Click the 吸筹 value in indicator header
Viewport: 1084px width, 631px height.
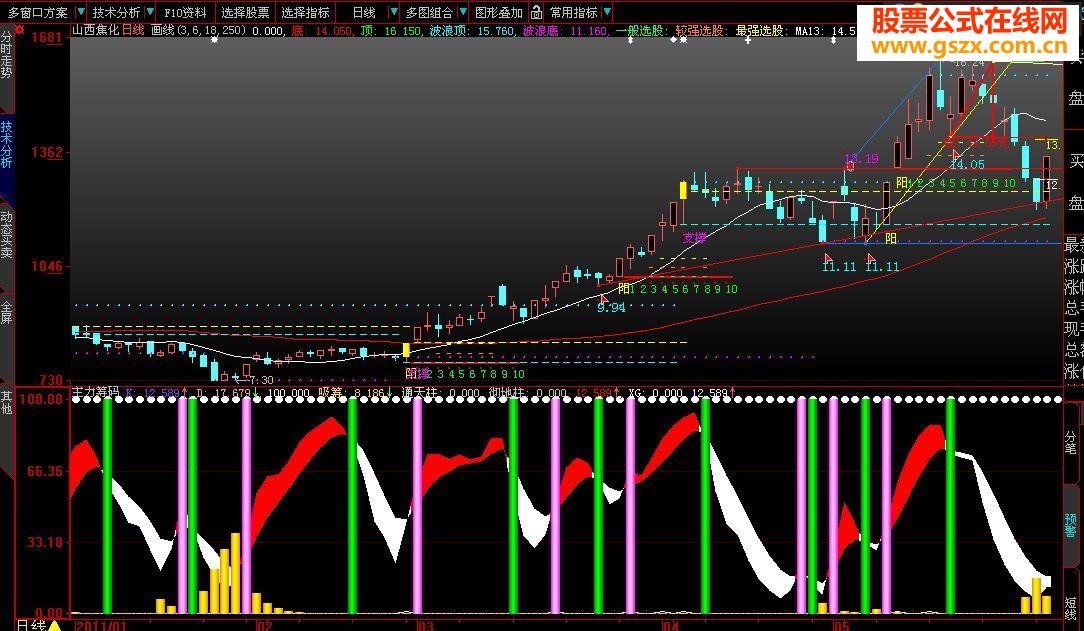[370, 393]
